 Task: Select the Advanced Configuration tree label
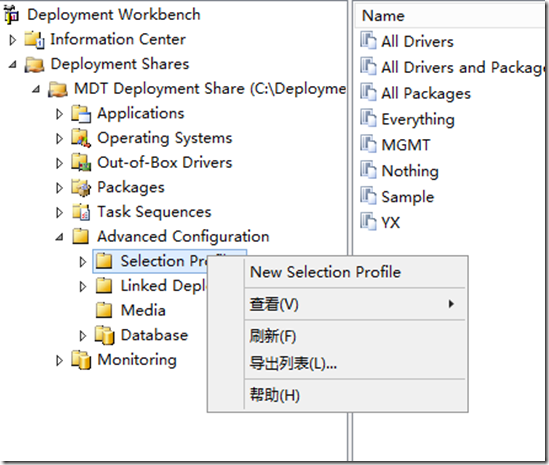tap(183, 237)
